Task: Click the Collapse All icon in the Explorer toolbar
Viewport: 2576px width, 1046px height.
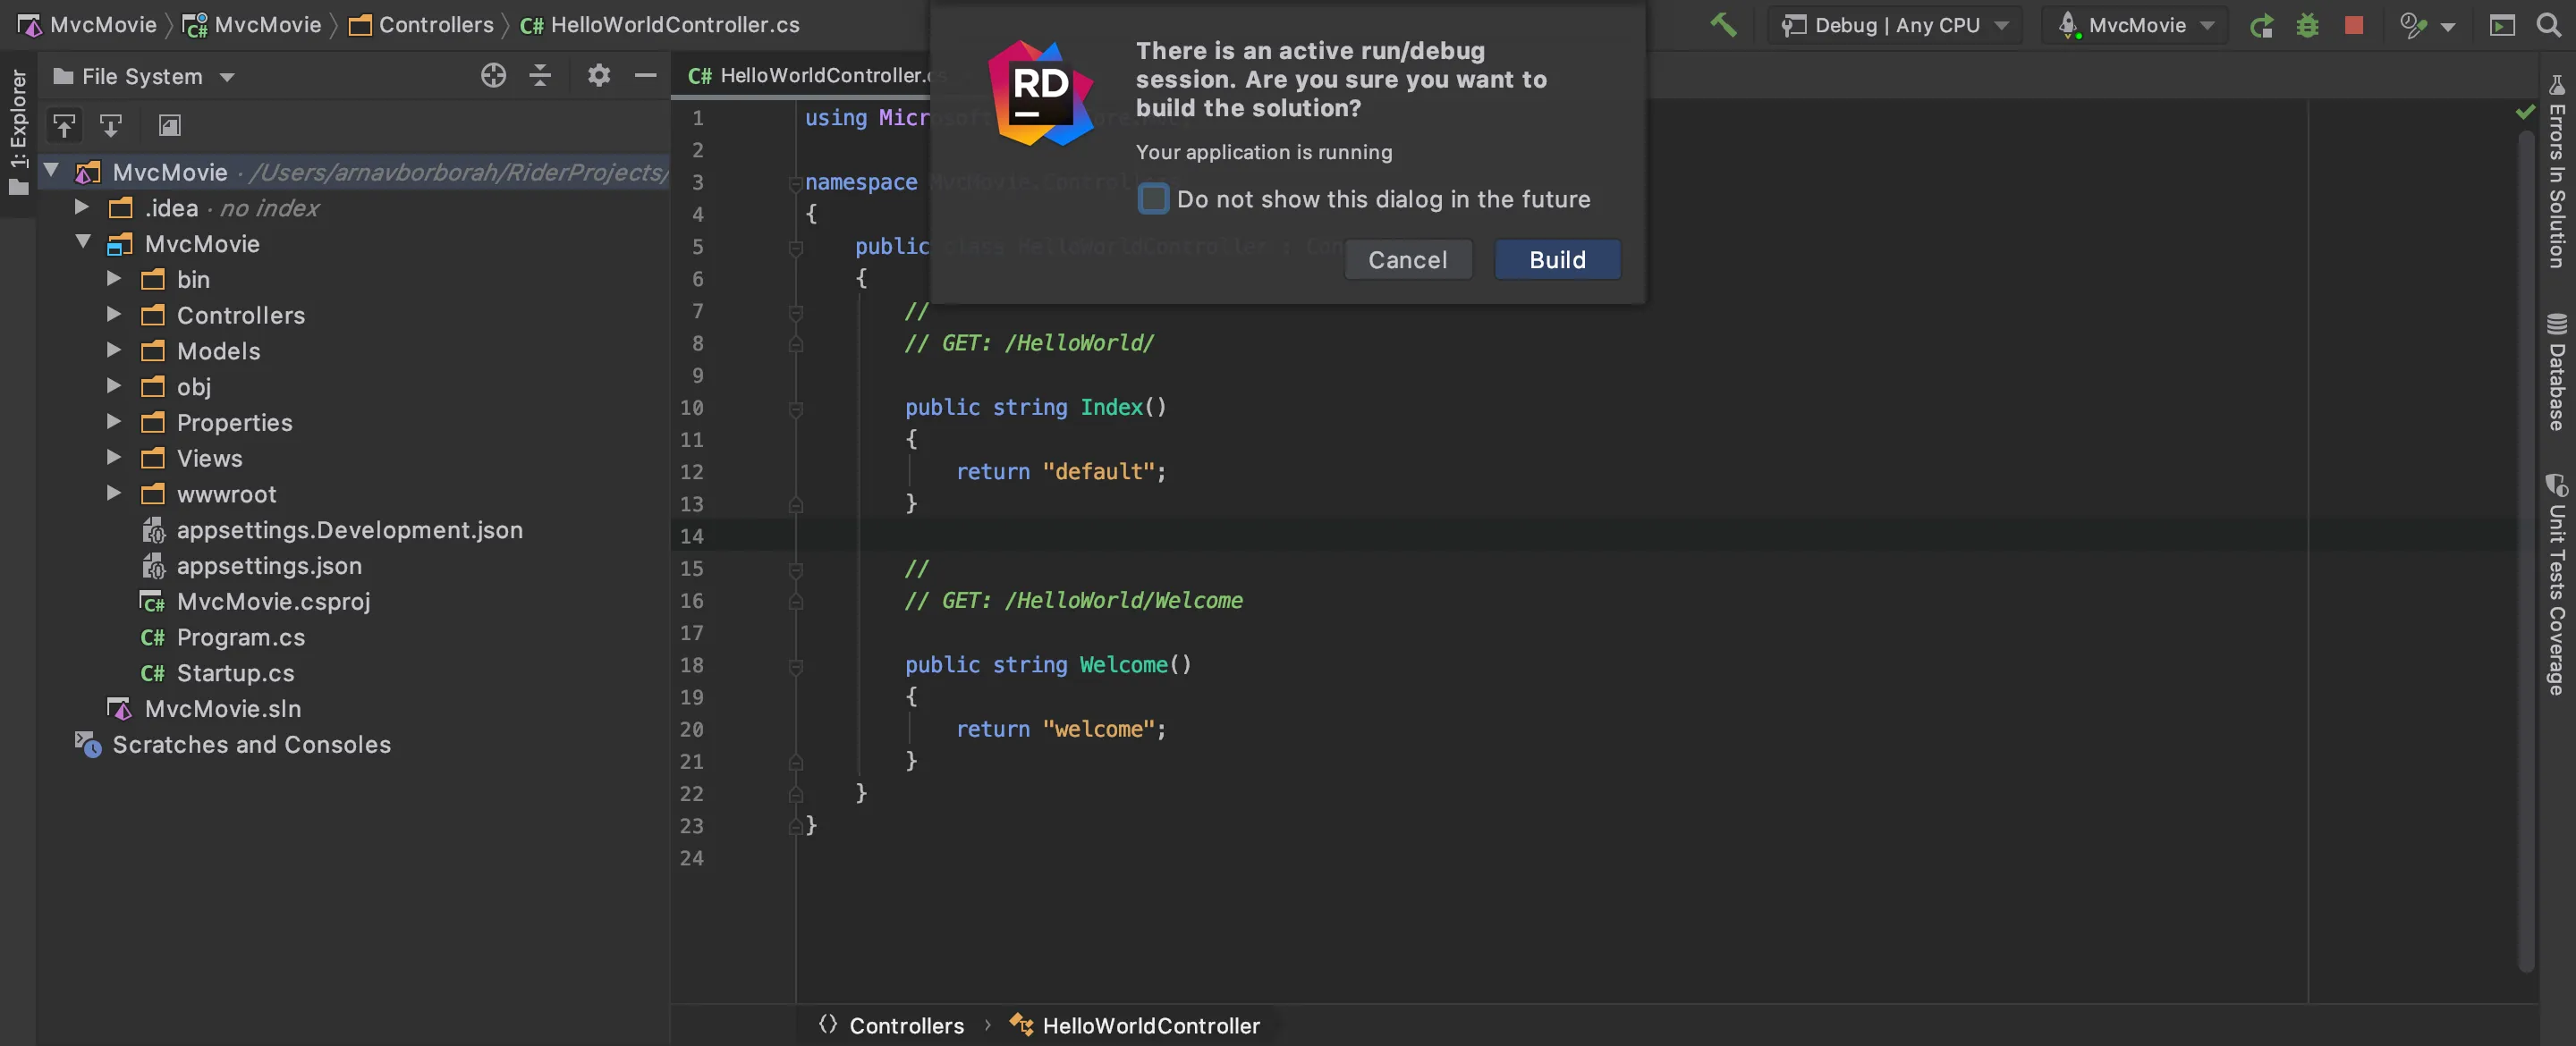Action: (540, 76)
